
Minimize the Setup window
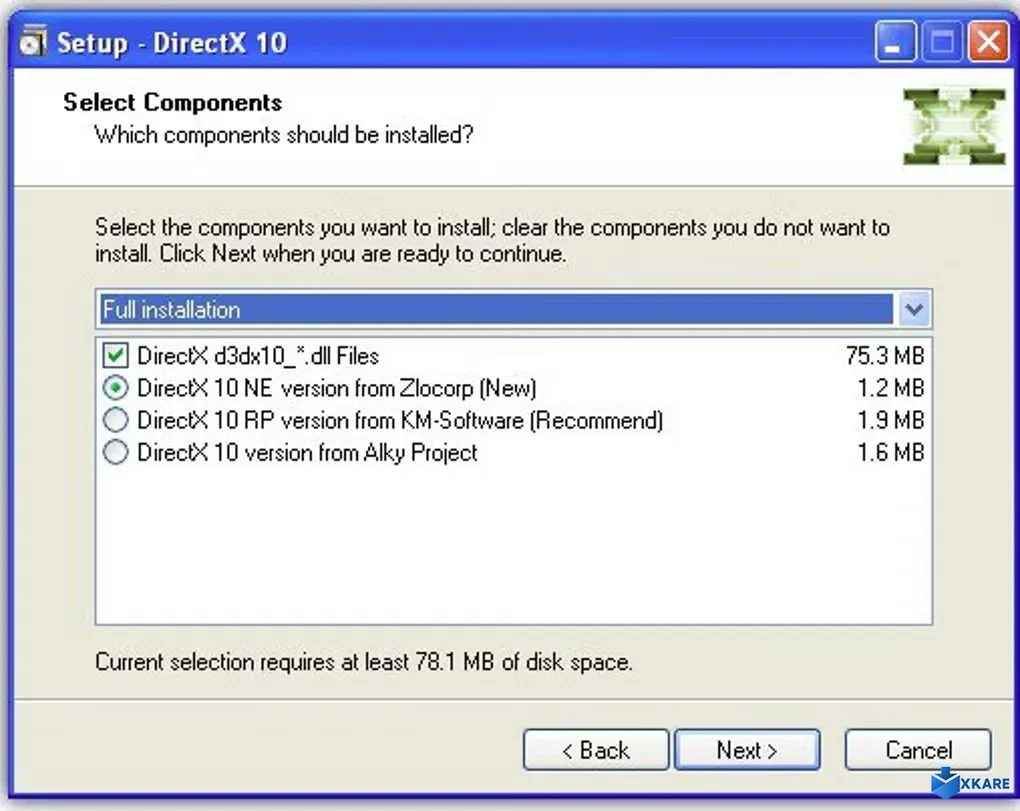coord(894,42)
